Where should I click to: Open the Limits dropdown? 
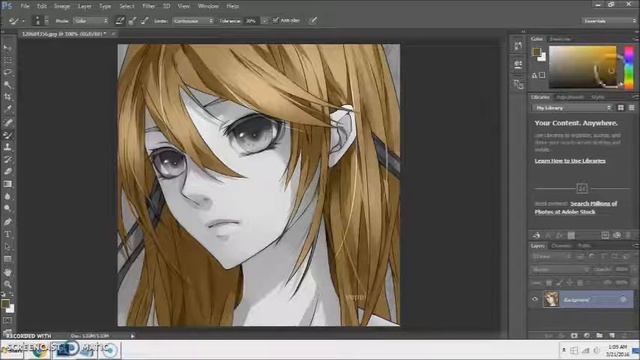point(193,20)
